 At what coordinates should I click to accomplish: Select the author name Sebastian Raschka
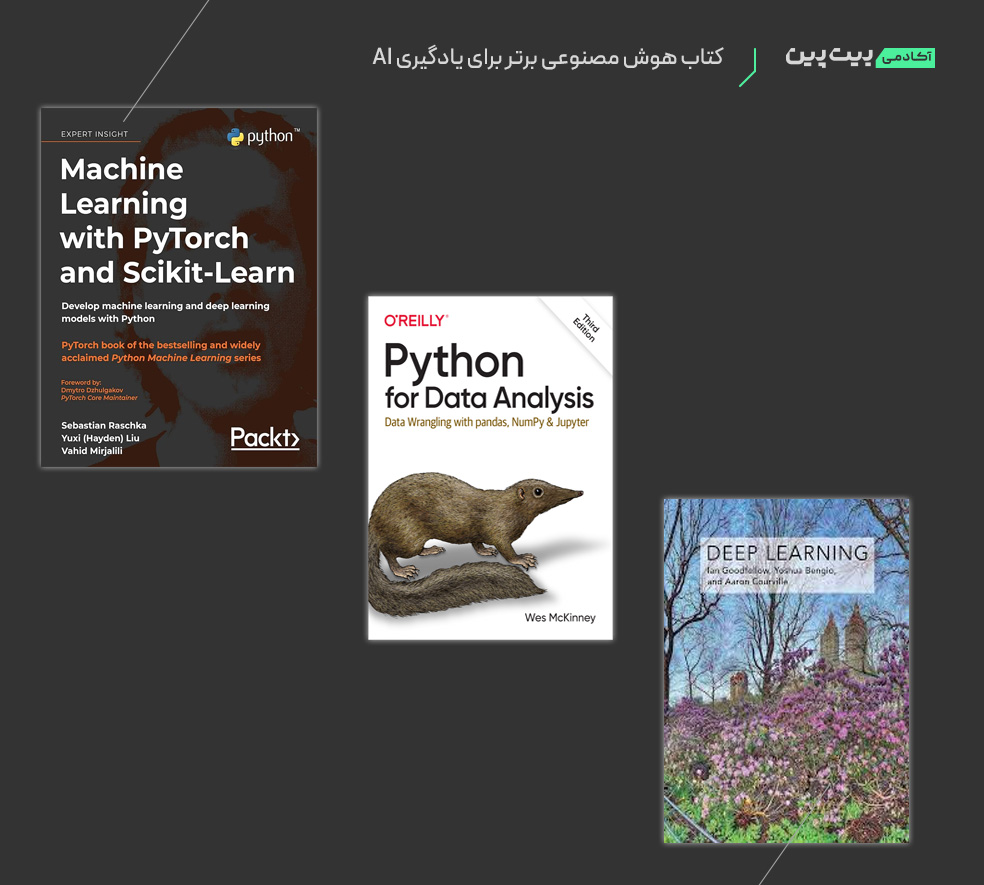coord(104,424)
